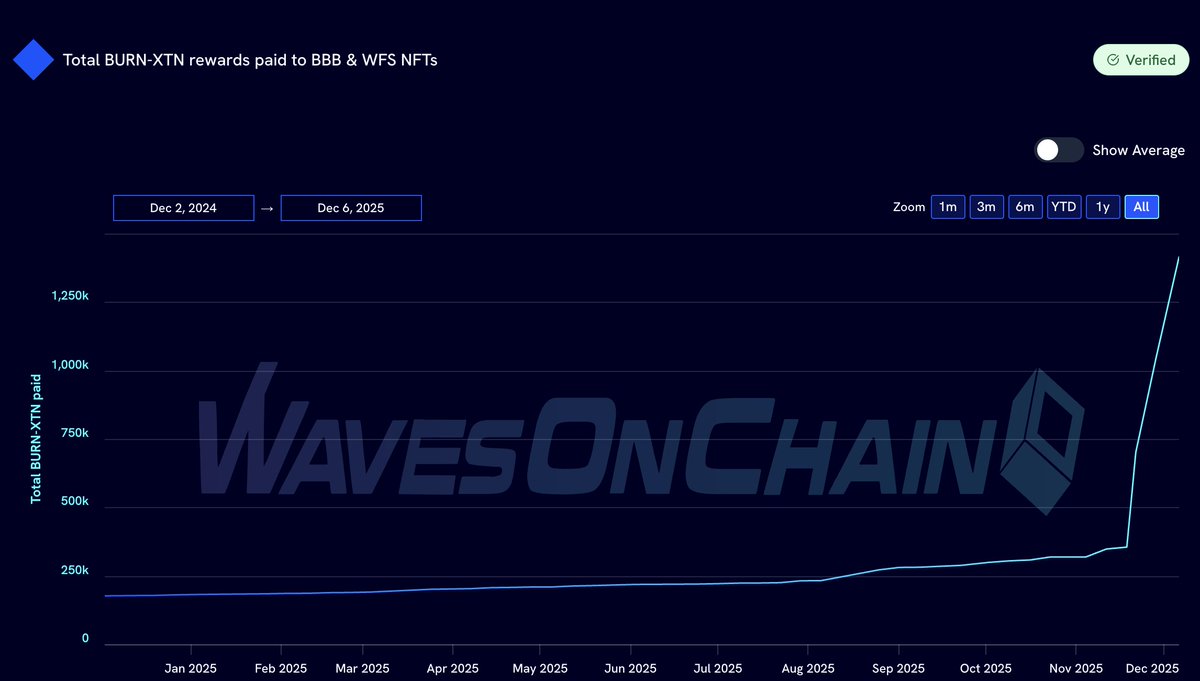The height and width of the screenshot is (681, 1200).
Task: Click the Verified badge
Action: (x=1141, y=60)
